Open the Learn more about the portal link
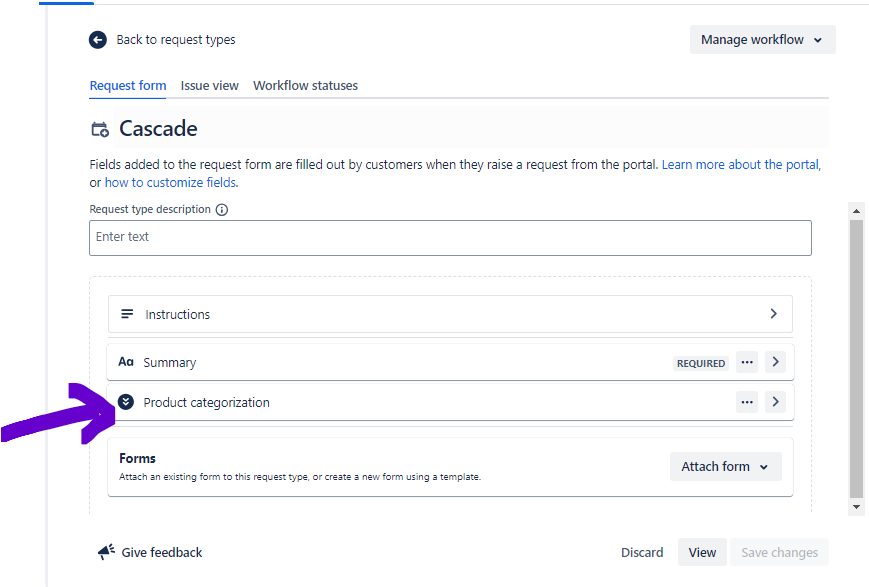869x587 pixels. pos(740,165)
